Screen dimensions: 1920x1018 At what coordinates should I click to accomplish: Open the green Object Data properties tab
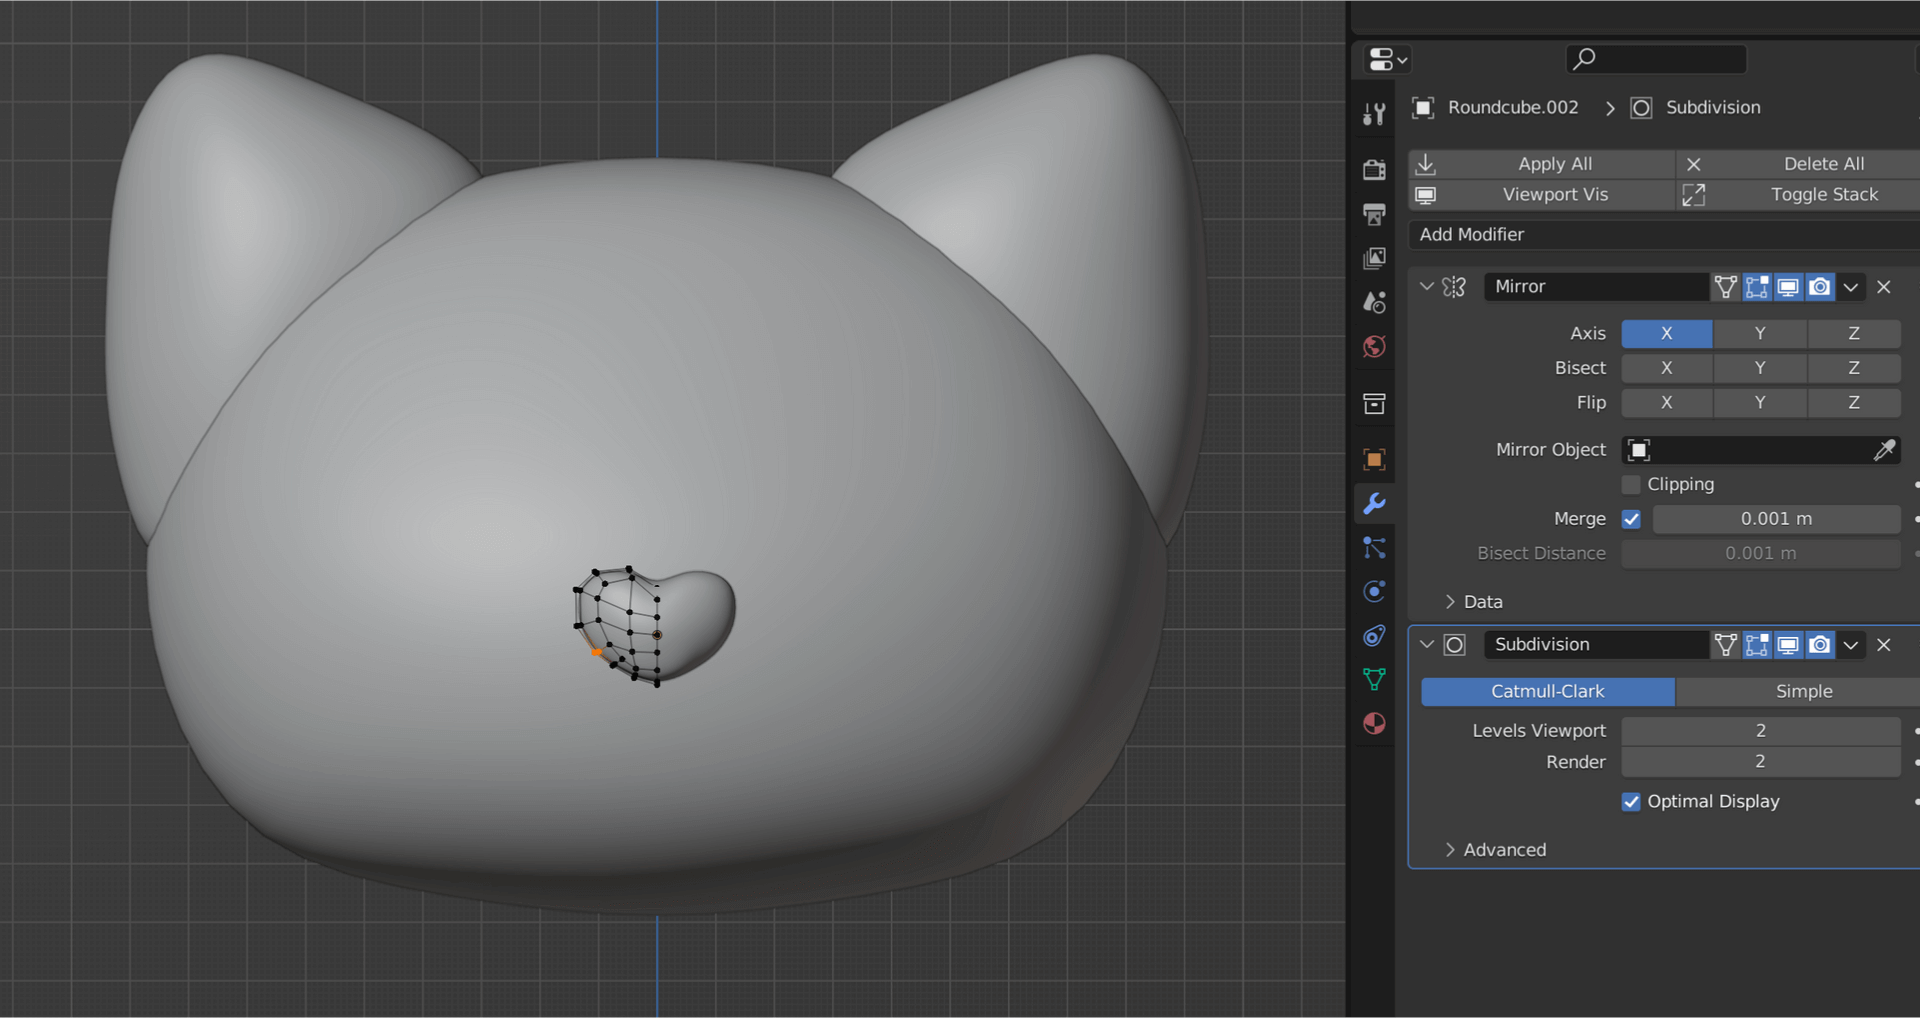[1374, 679]
